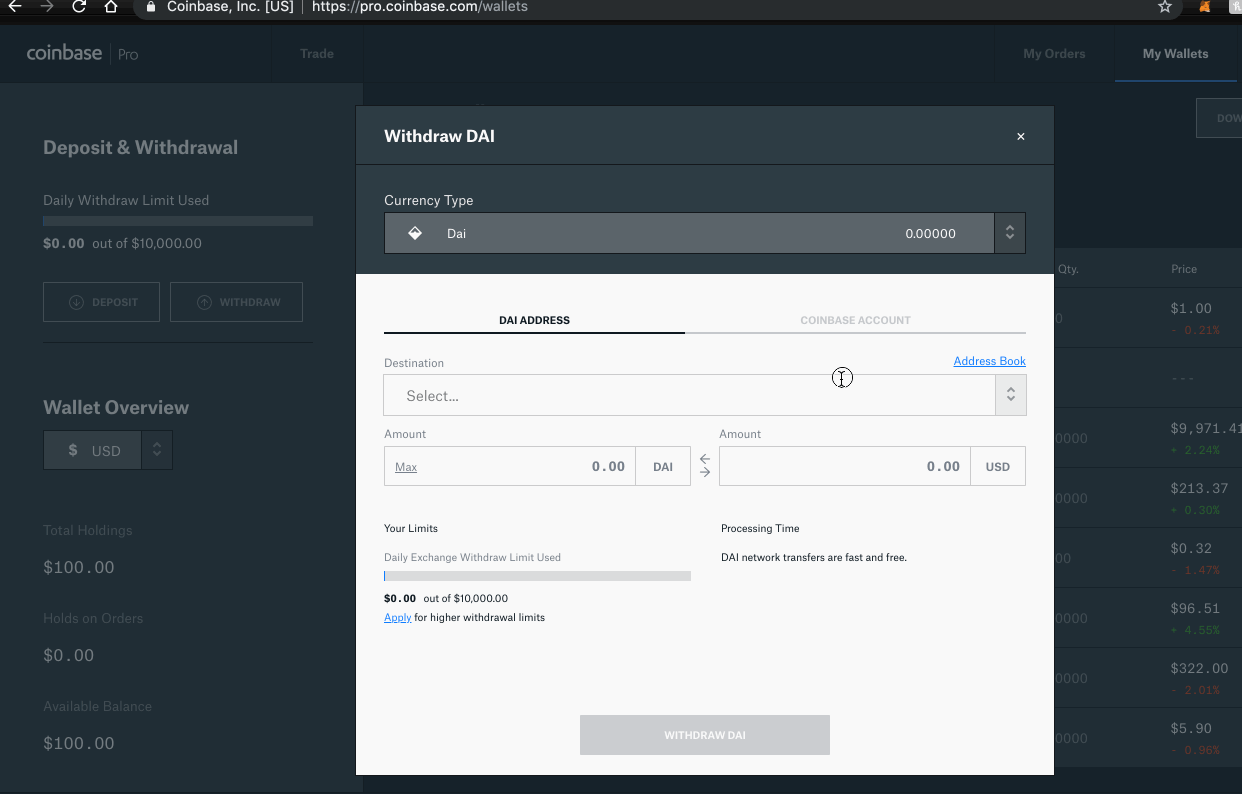The width and height of the screenshot is (1242, 794).
Task: Click the Max amount link
Action: click(x=406, y=467)
